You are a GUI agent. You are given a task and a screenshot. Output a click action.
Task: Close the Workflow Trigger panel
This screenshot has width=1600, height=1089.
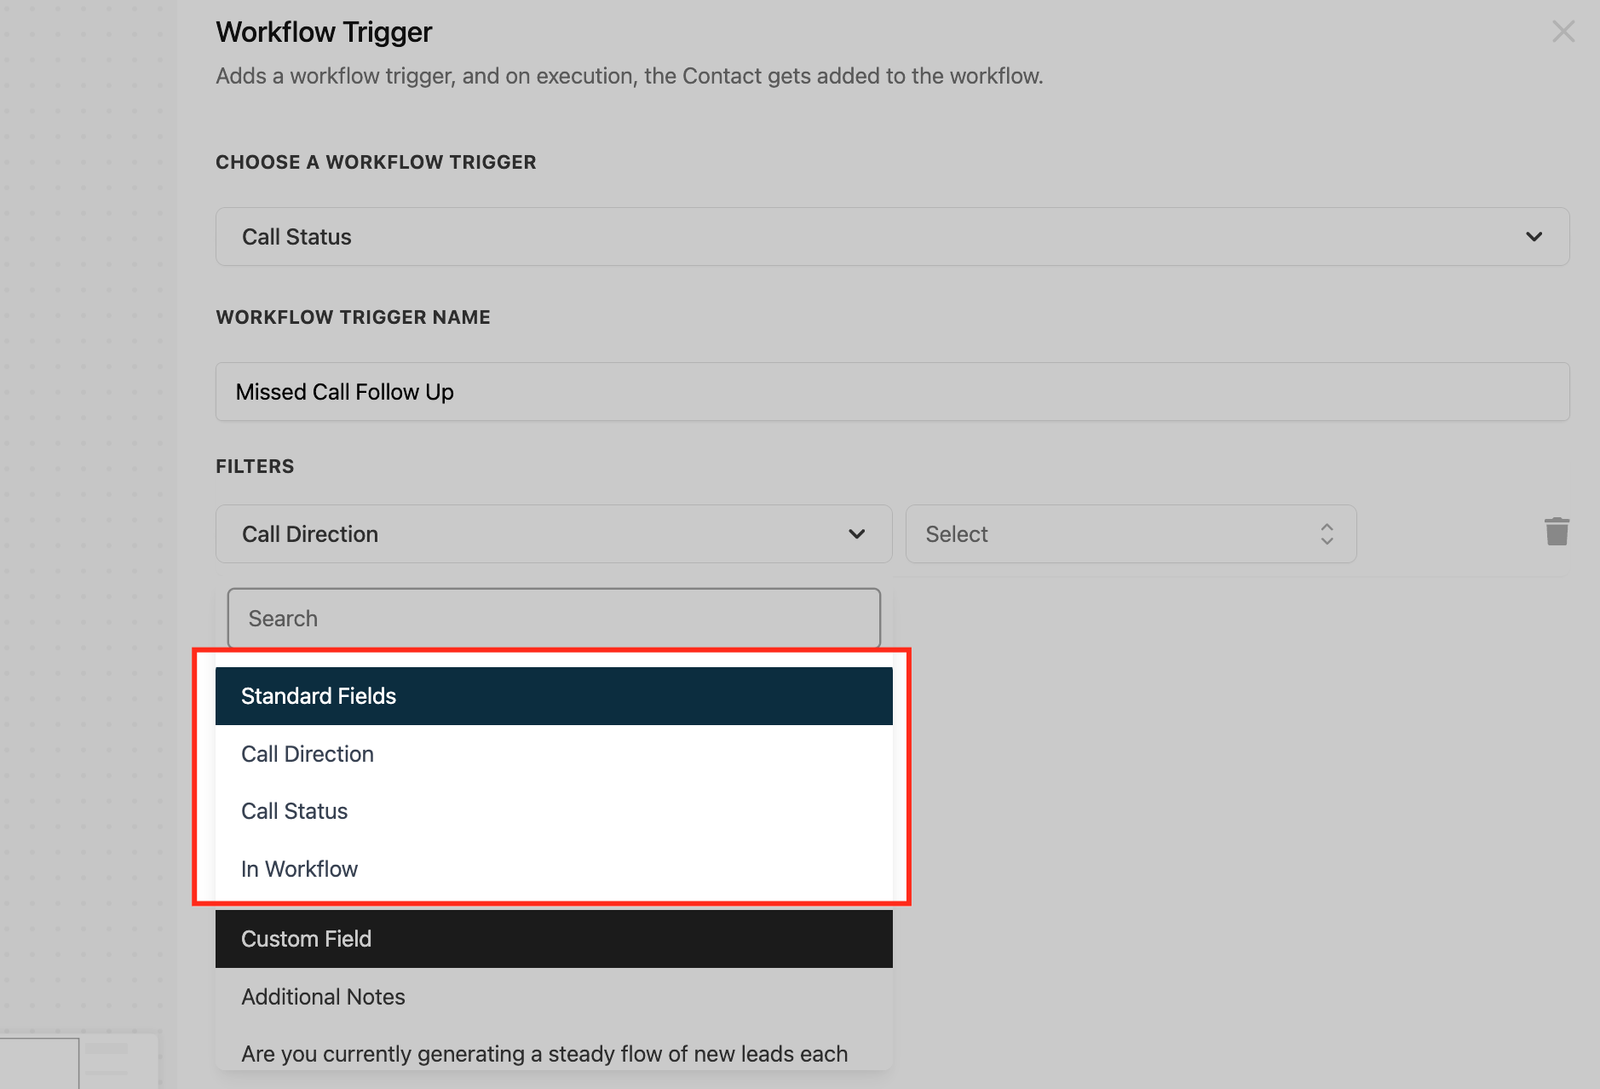[x=1563, y=32]
